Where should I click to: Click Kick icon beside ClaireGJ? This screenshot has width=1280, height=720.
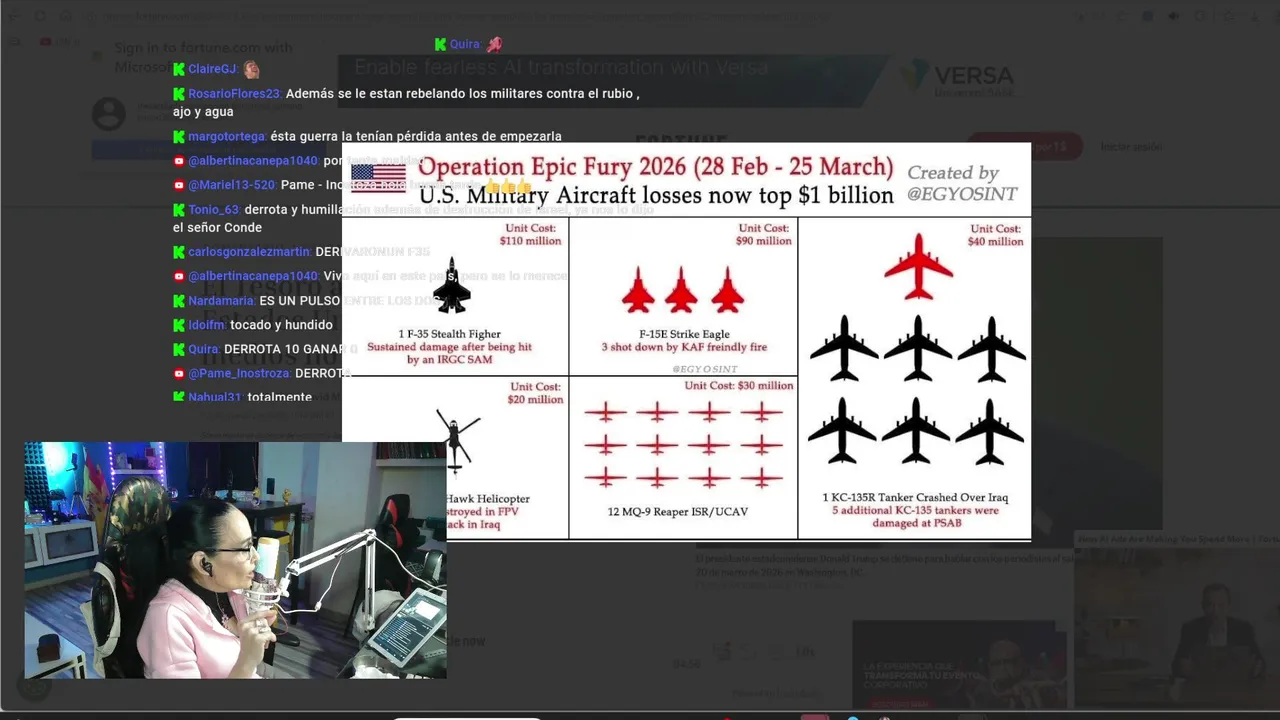coord(179,69)
